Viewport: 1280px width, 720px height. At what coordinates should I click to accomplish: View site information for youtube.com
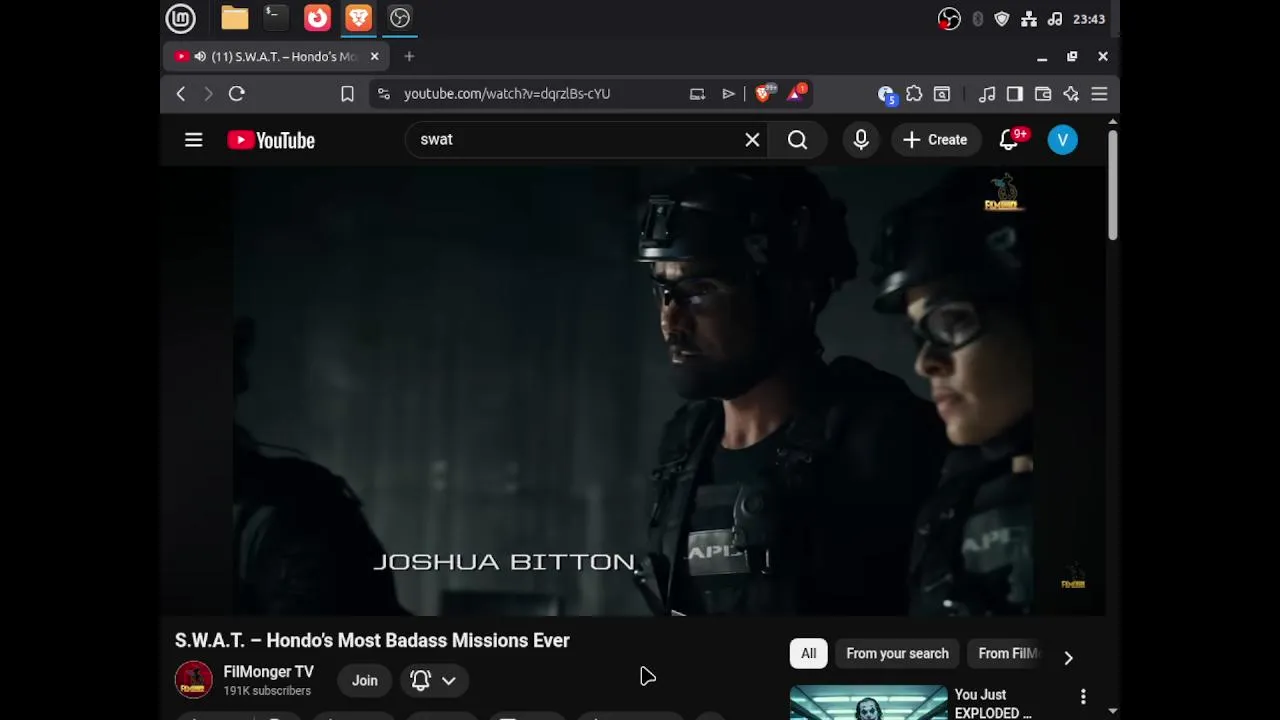pos(383,94)
